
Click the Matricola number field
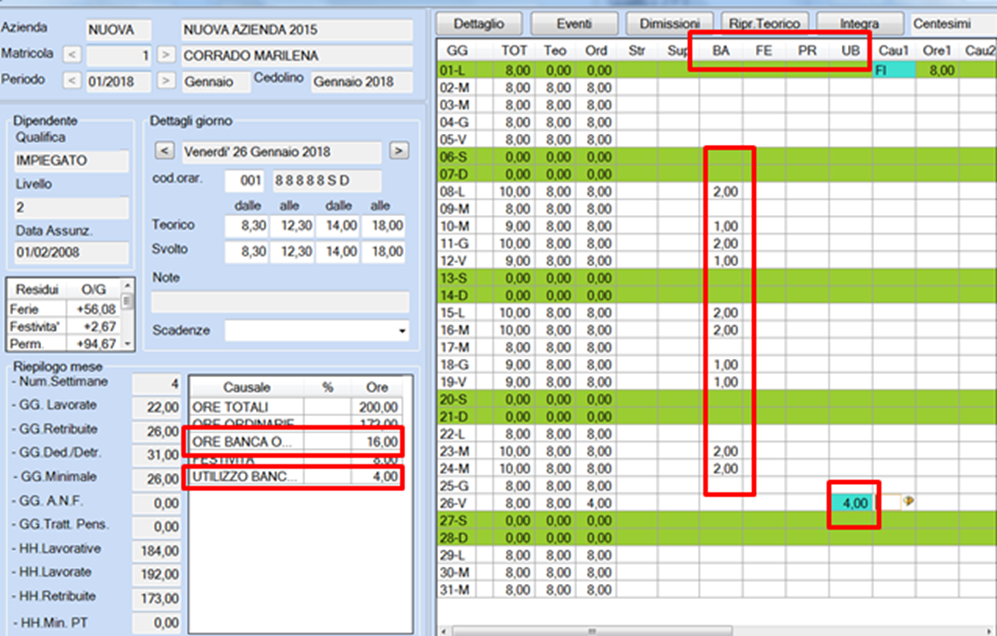(119, 56)
